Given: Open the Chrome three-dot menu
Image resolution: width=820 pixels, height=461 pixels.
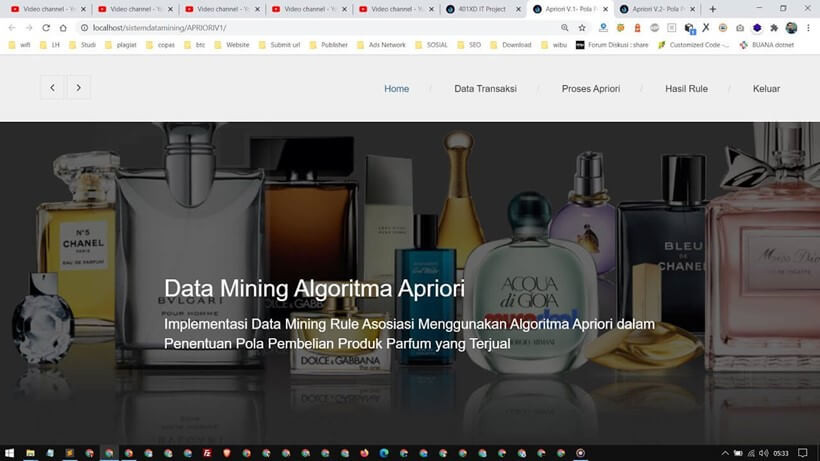Looking at the screenshot, I should pos(808,28).
